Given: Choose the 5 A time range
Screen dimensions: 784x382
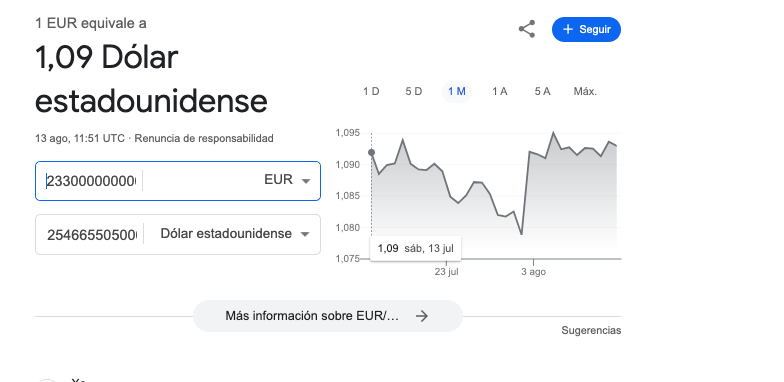Looking at the screenshot, I should 542,92.
